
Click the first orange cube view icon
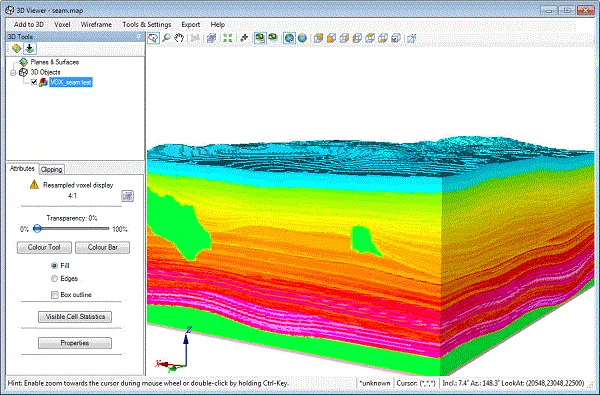(318, 38)
